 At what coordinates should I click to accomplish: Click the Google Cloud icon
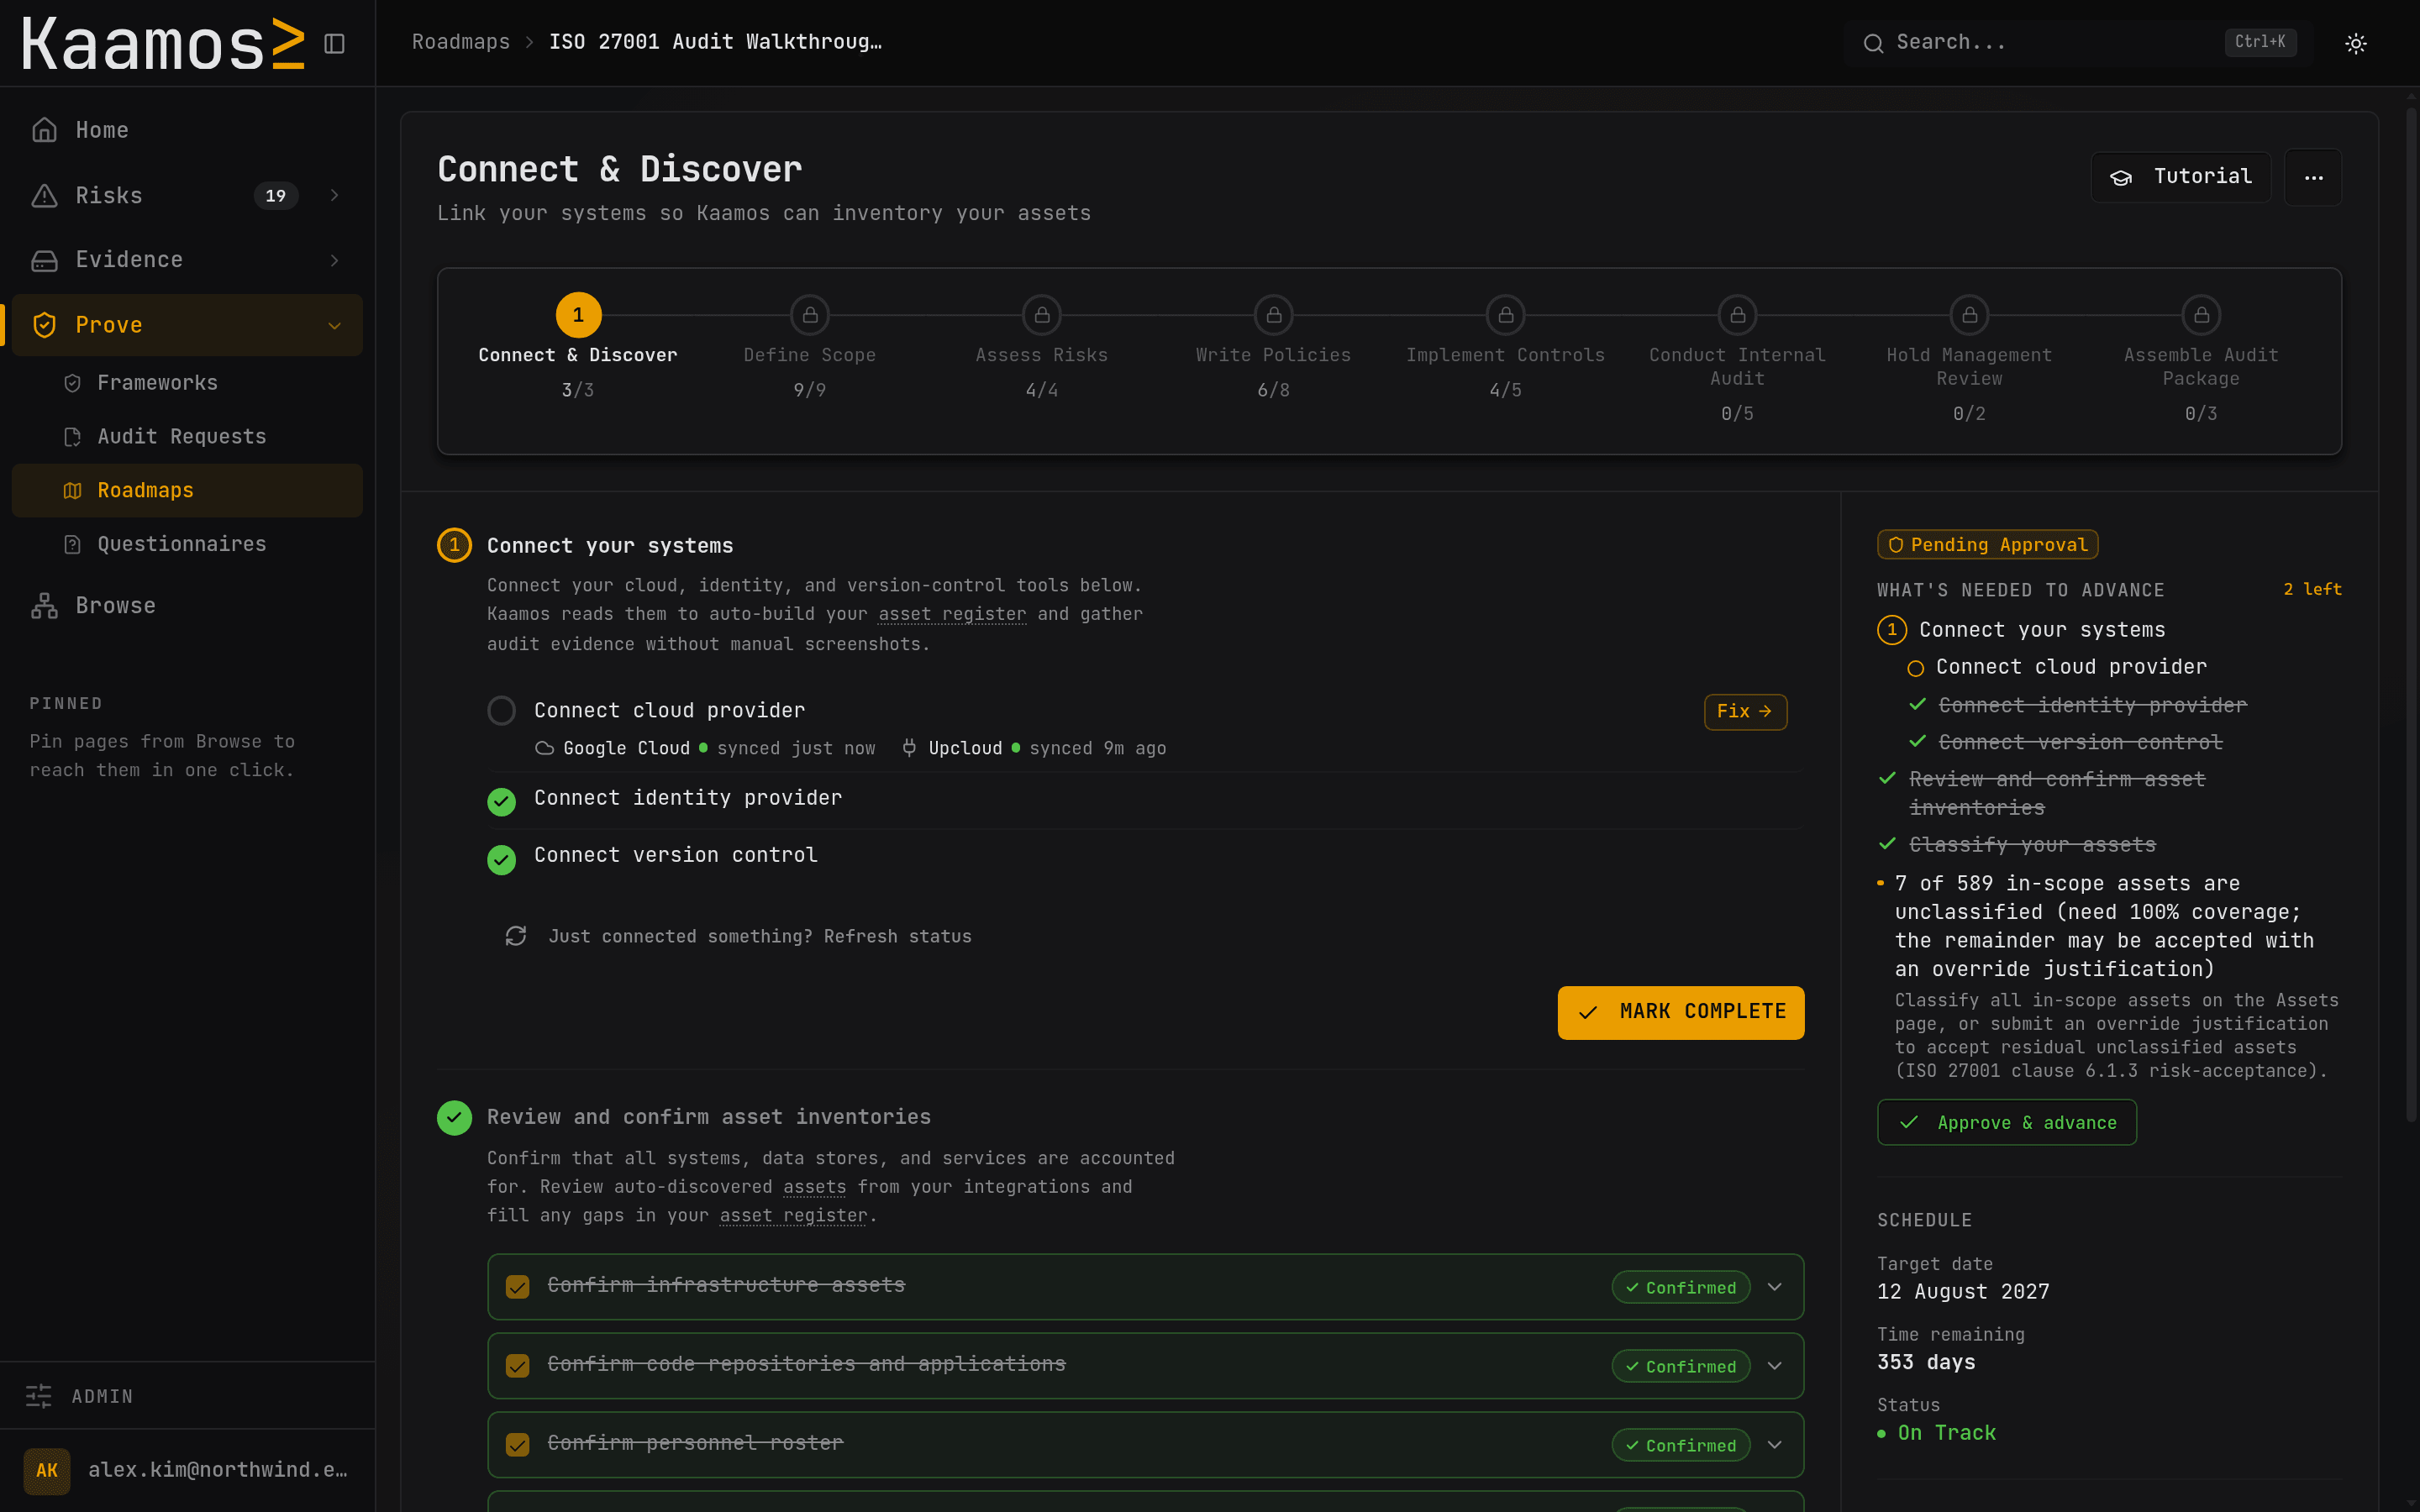click(x=545, y=749)
